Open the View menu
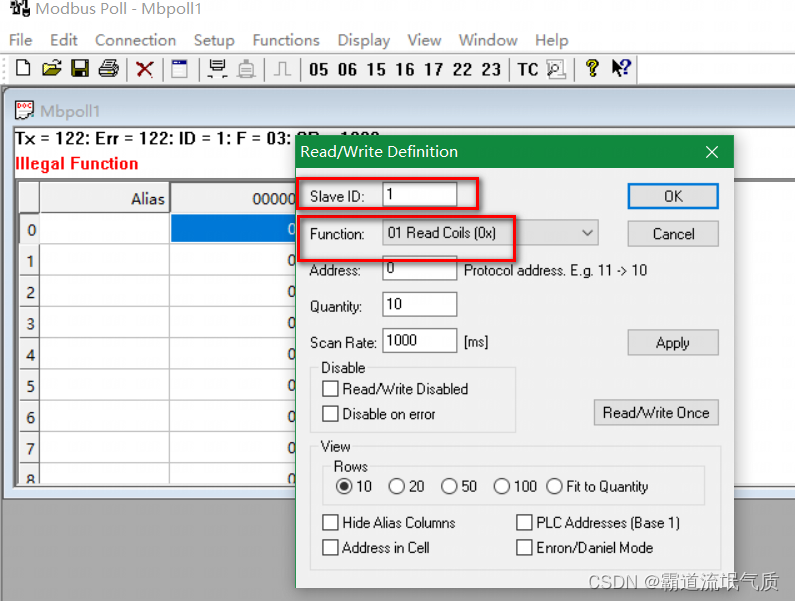Screen dimensions: 795x601 (424, 40)
